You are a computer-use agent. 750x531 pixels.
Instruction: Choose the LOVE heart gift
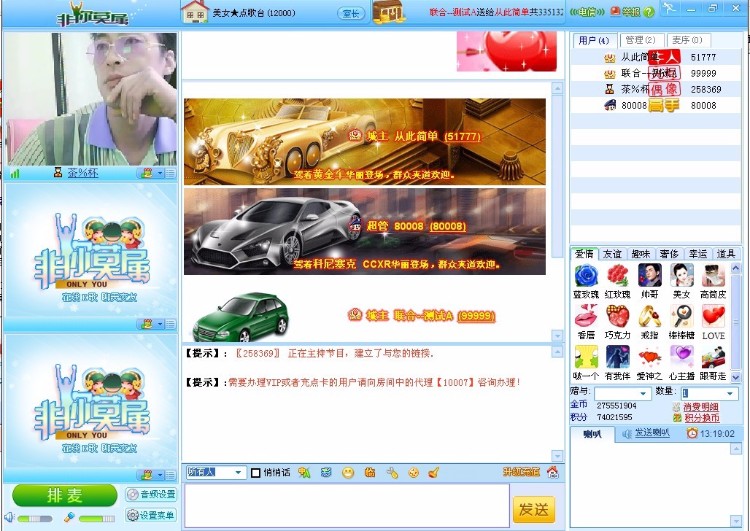[713, 317]
